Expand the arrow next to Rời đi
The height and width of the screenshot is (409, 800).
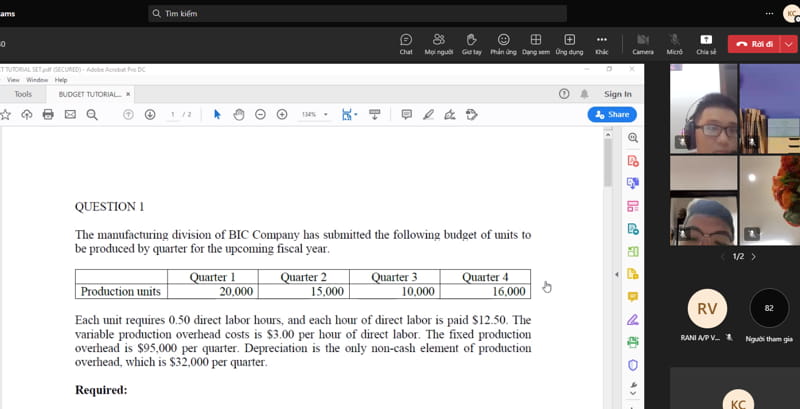pyautogui.click(x=789, y=44)
